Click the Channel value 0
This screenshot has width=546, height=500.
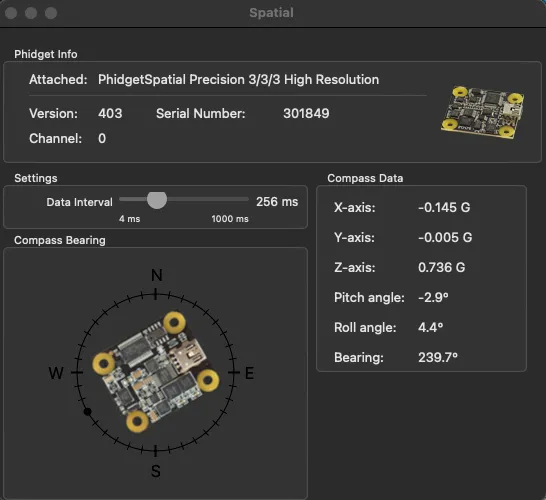pos(102,138)
